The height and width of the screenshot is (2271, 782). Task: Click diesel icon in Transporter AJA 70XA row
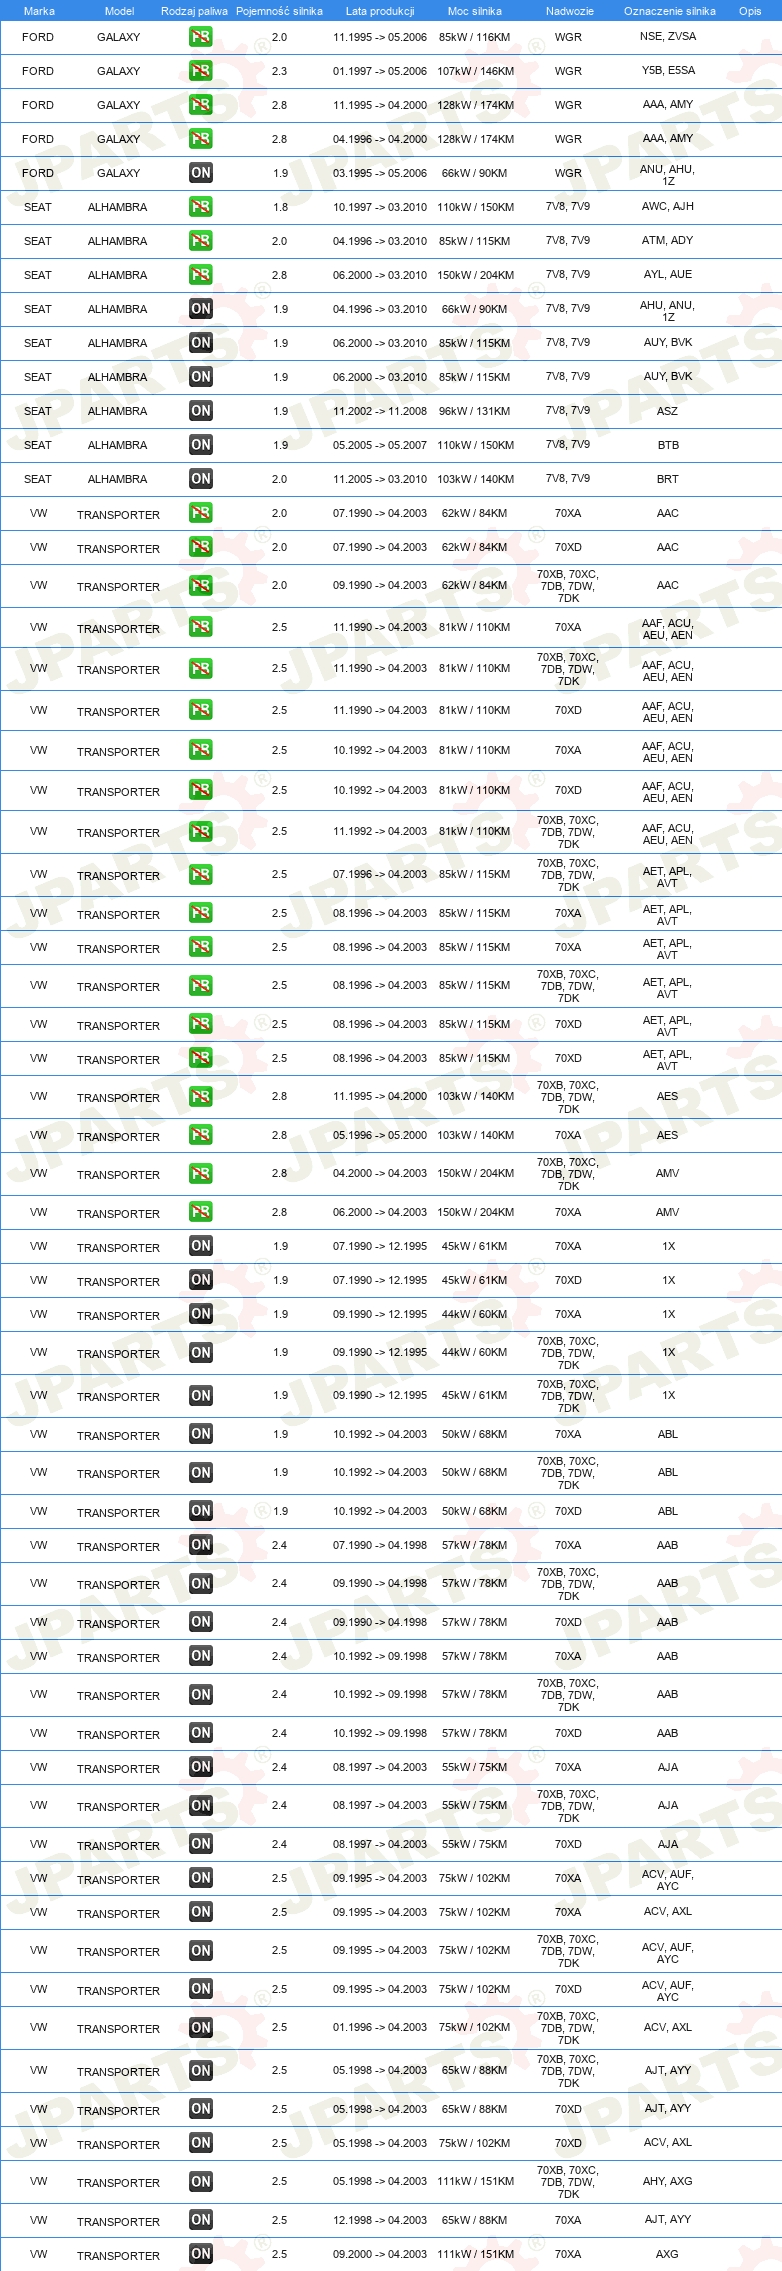(x=200, y=1767)
